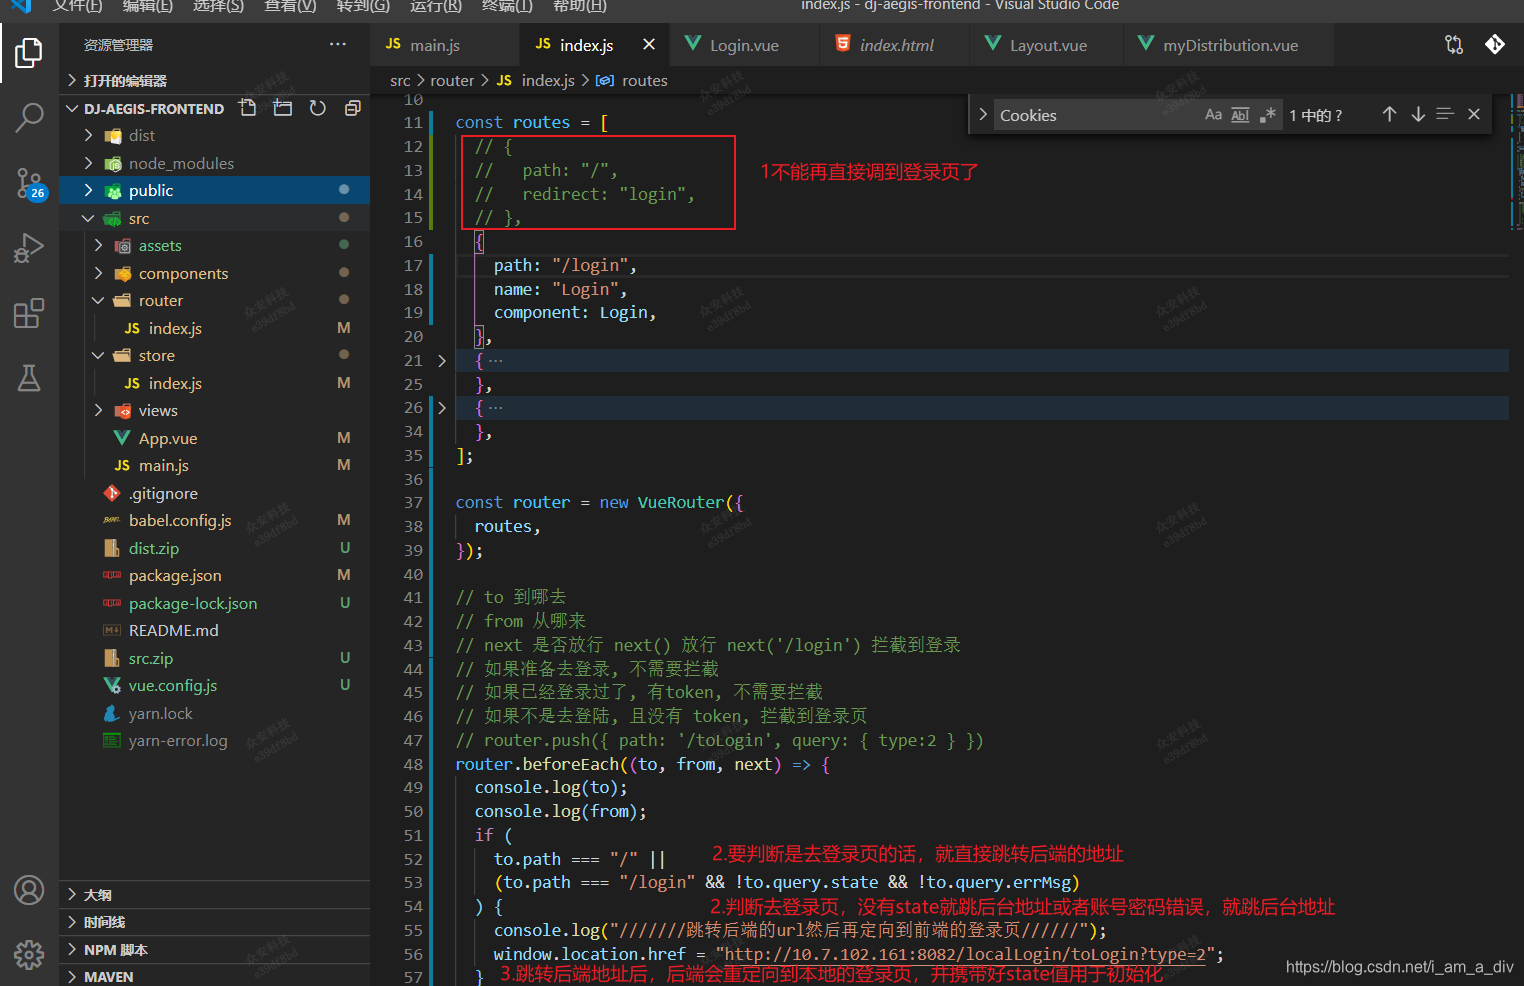Expand the replace field in find widget
The width and height of the screenshot is (1524, 986).
point(983,115)
